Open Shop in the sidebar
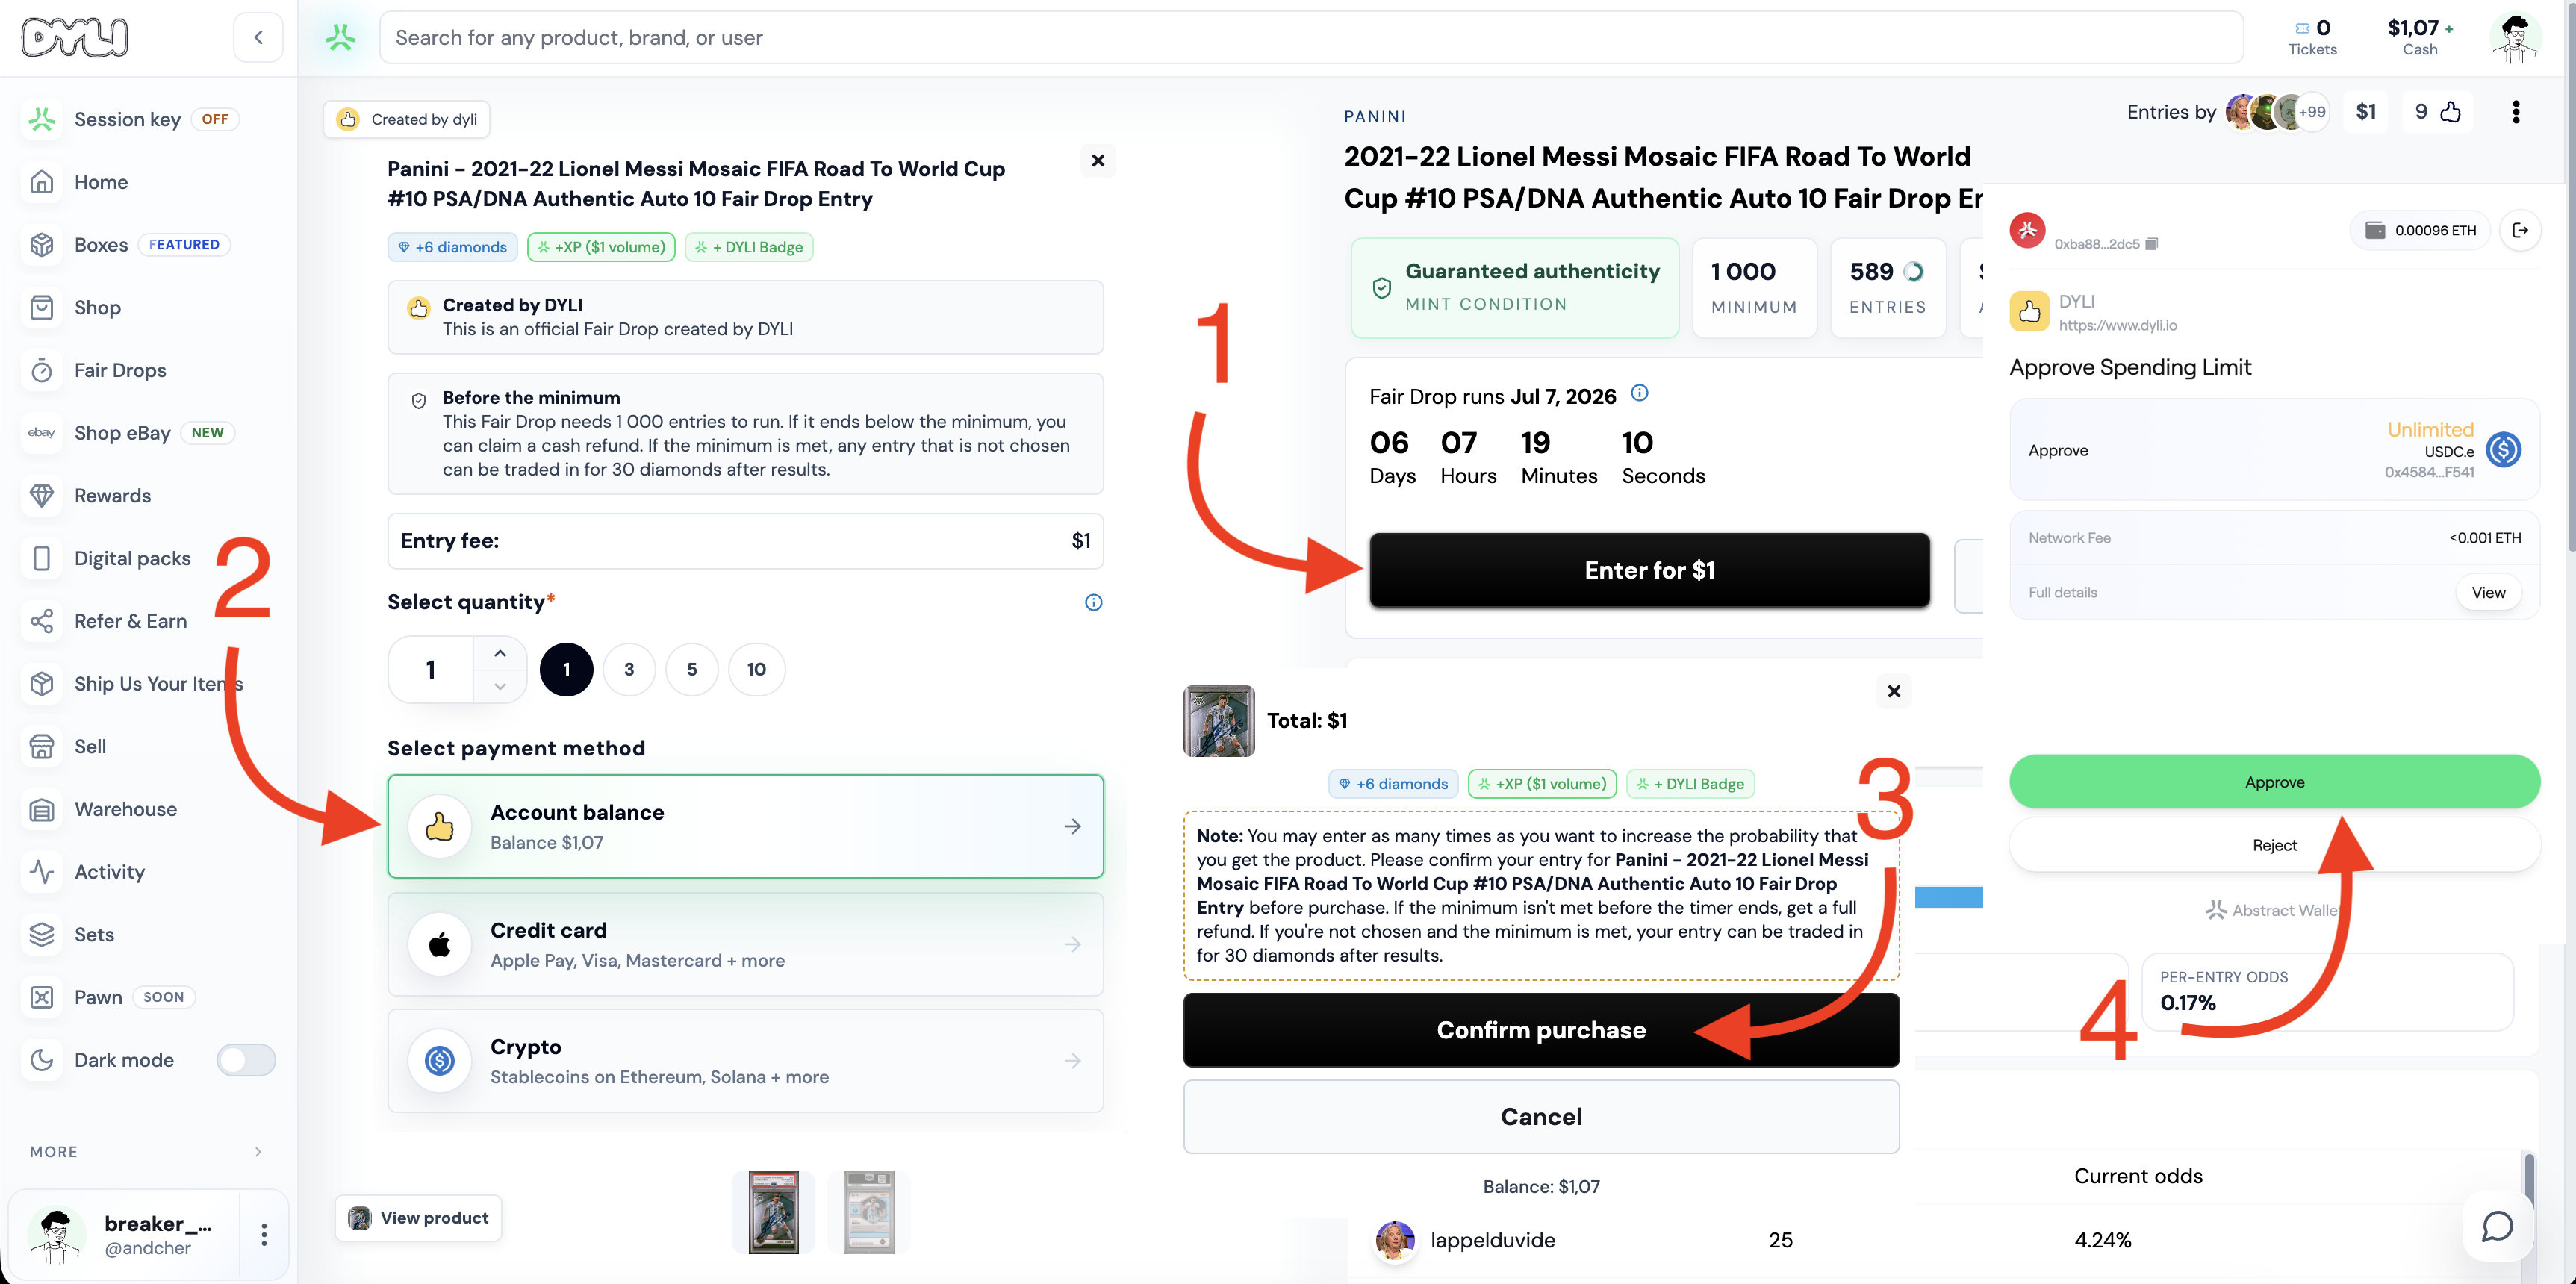Screen dimensions: 2576x1284 [97, 308]
